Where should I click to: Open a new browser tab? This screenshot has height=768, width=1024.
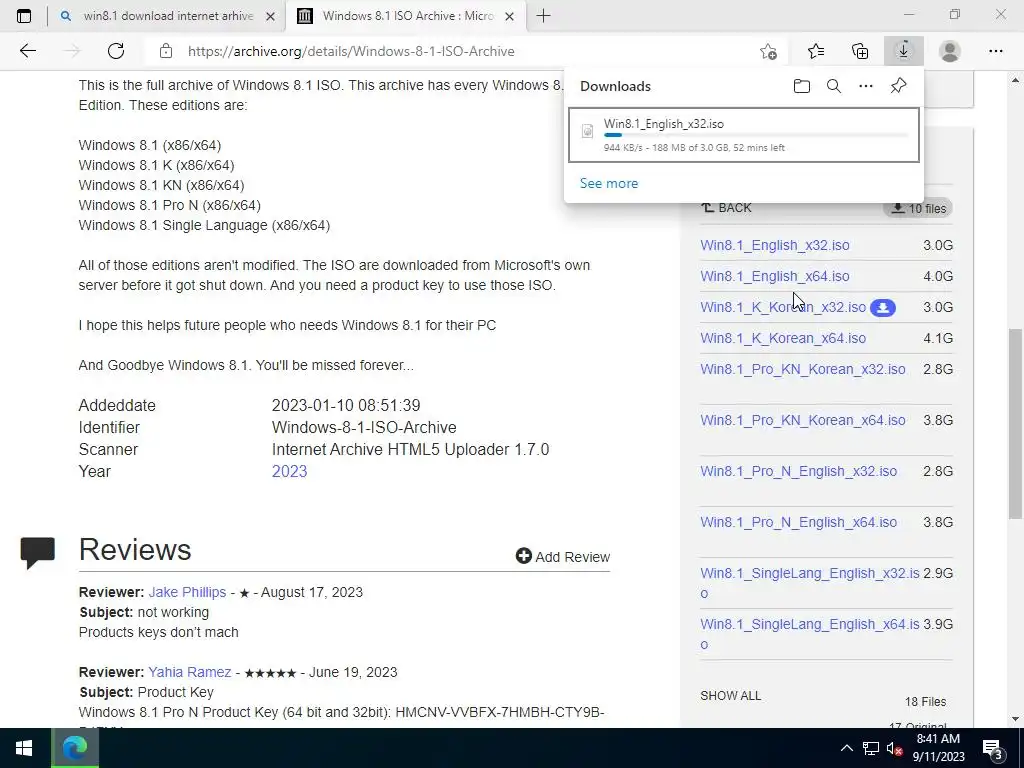pos(543,16)
